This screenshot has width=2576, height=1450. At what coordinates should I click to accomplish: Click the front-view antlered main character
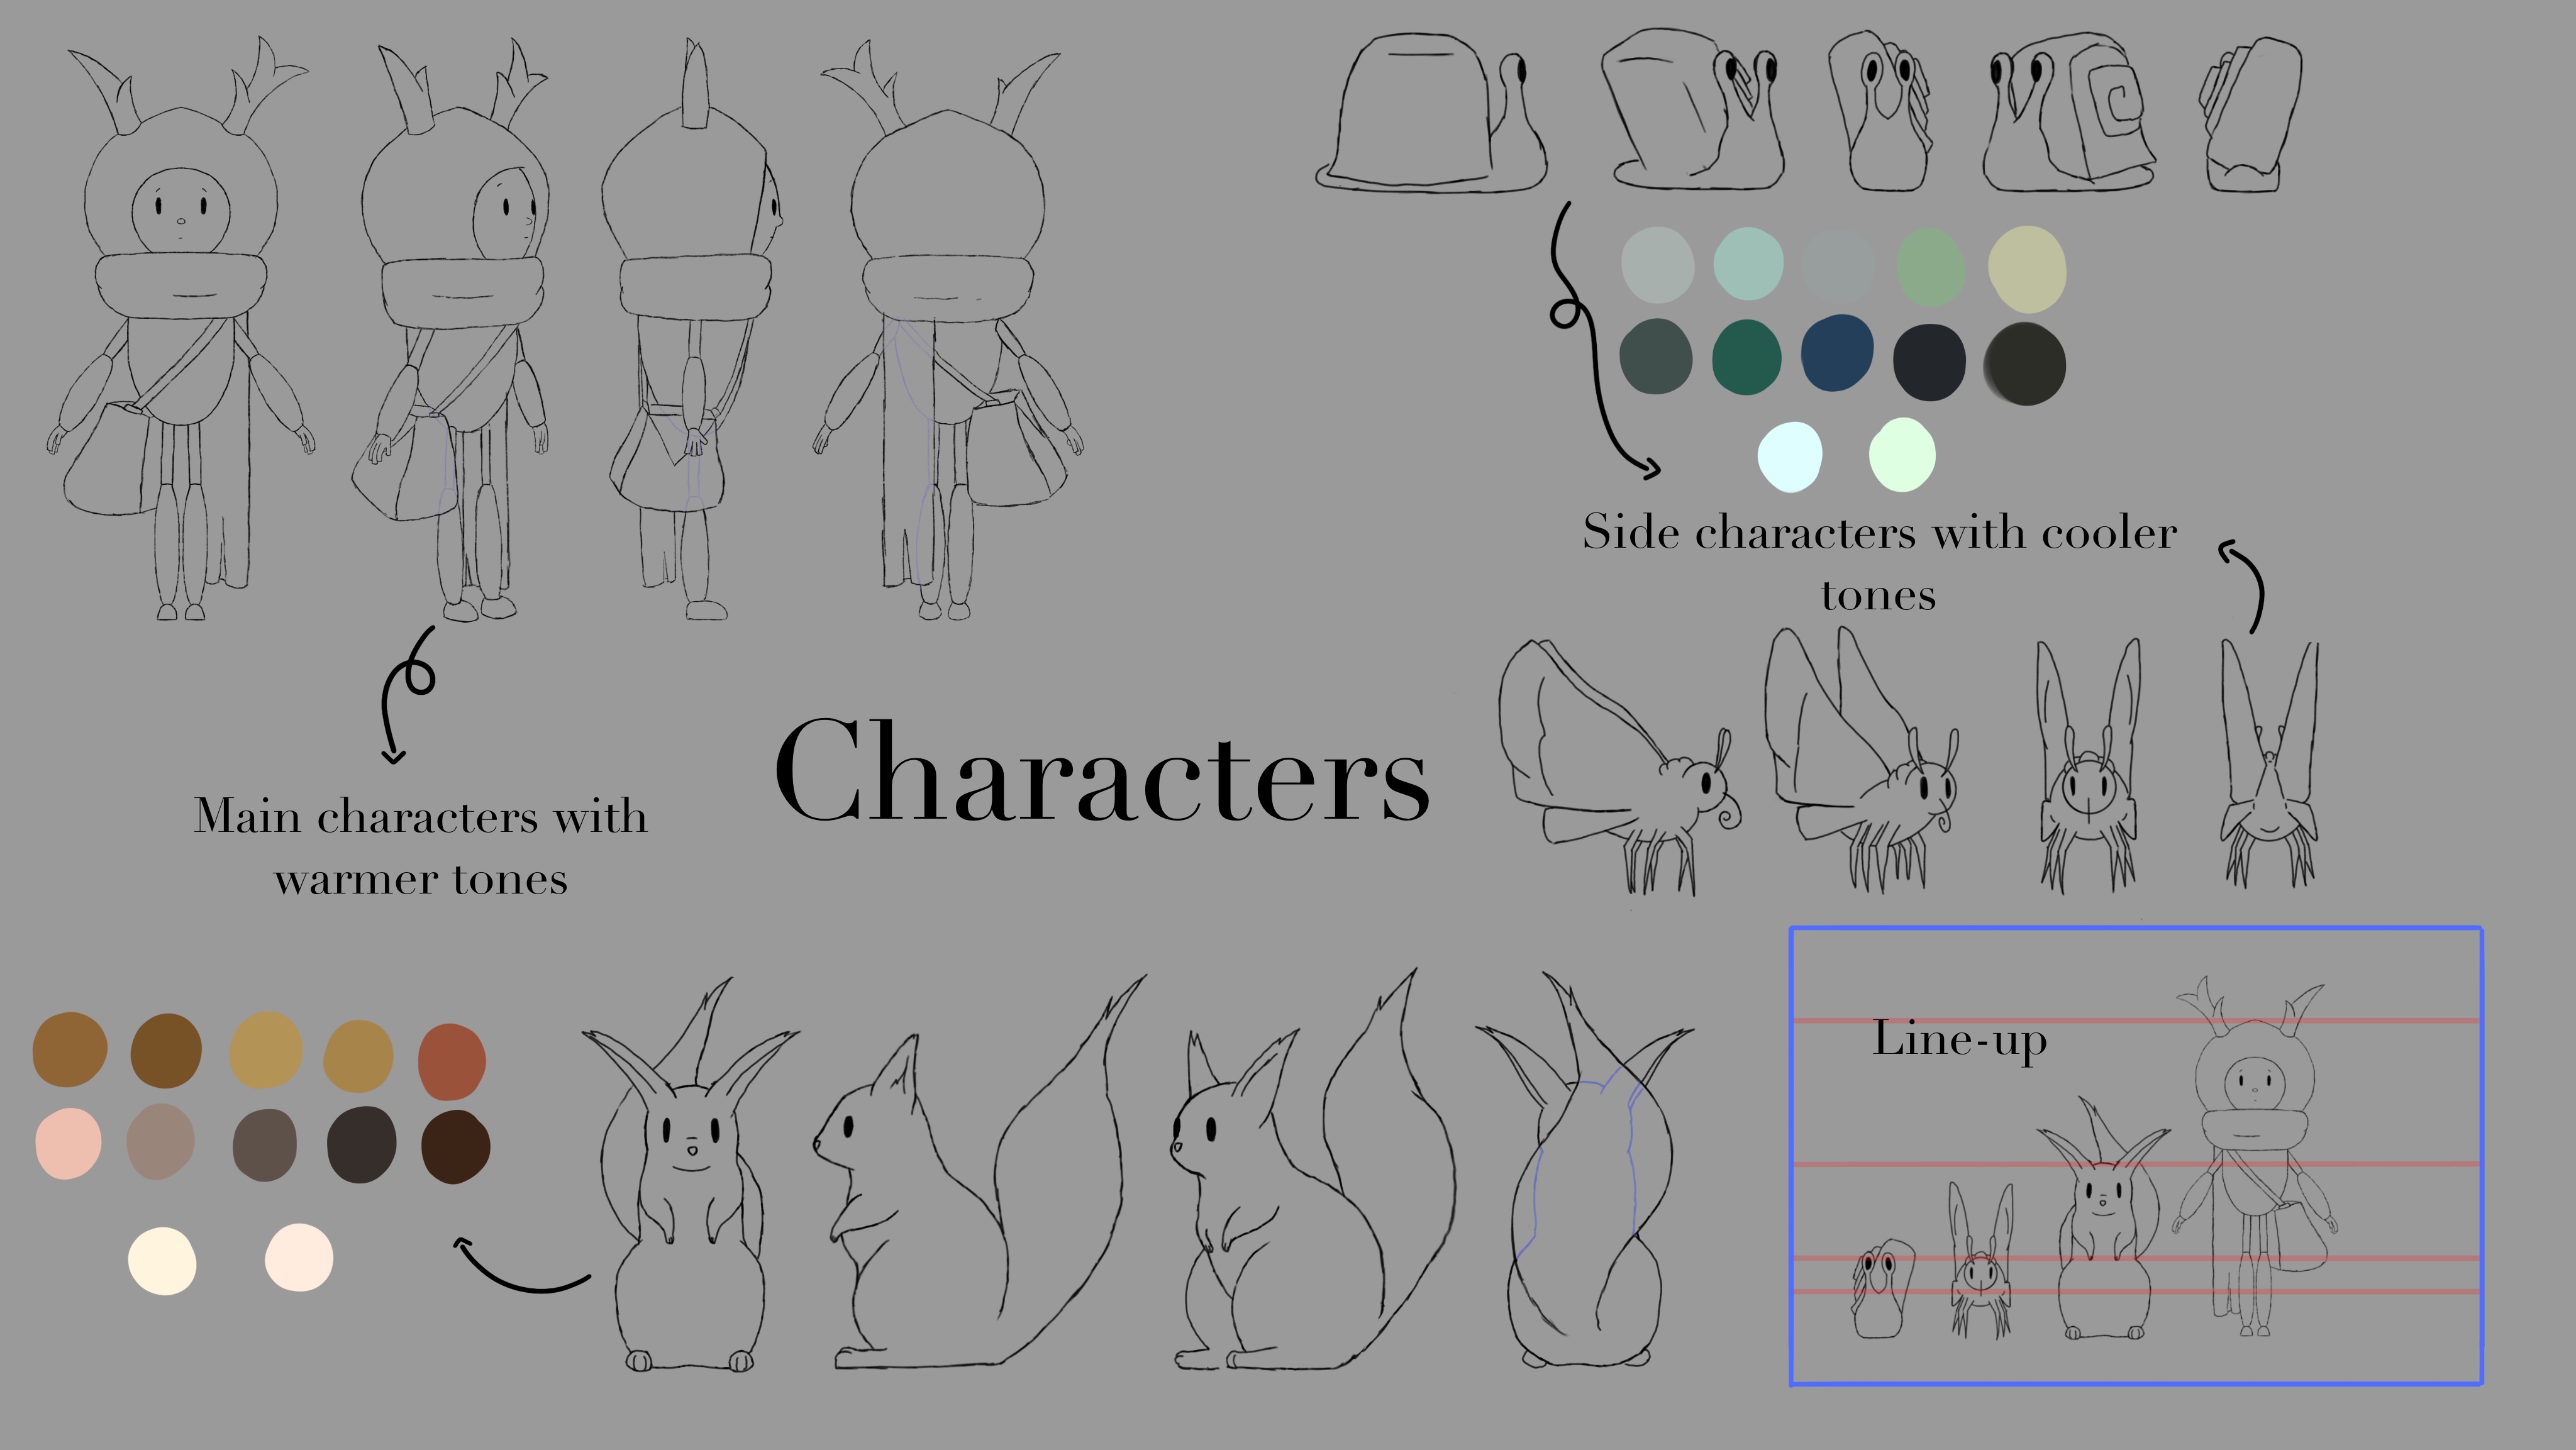[x=181, y=330]
